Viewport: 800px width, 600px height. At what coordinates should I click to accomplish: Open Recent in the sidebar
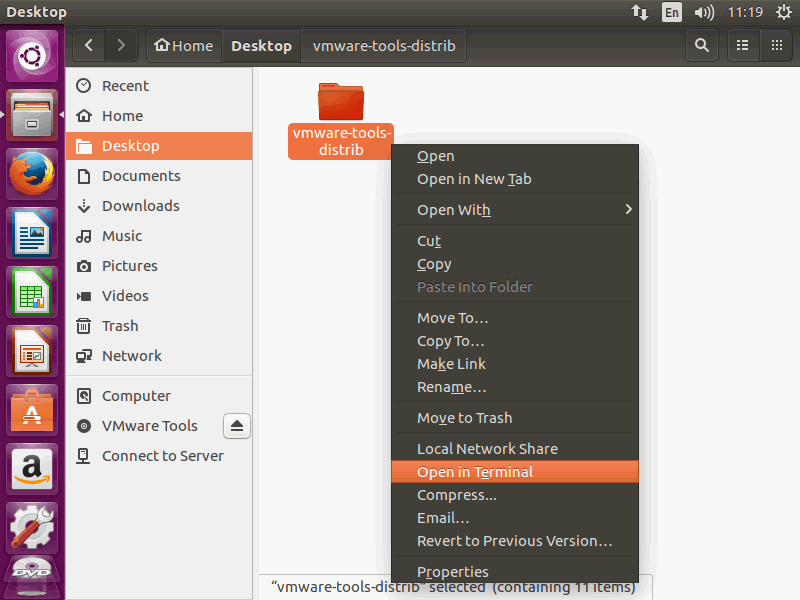point(159,86)
